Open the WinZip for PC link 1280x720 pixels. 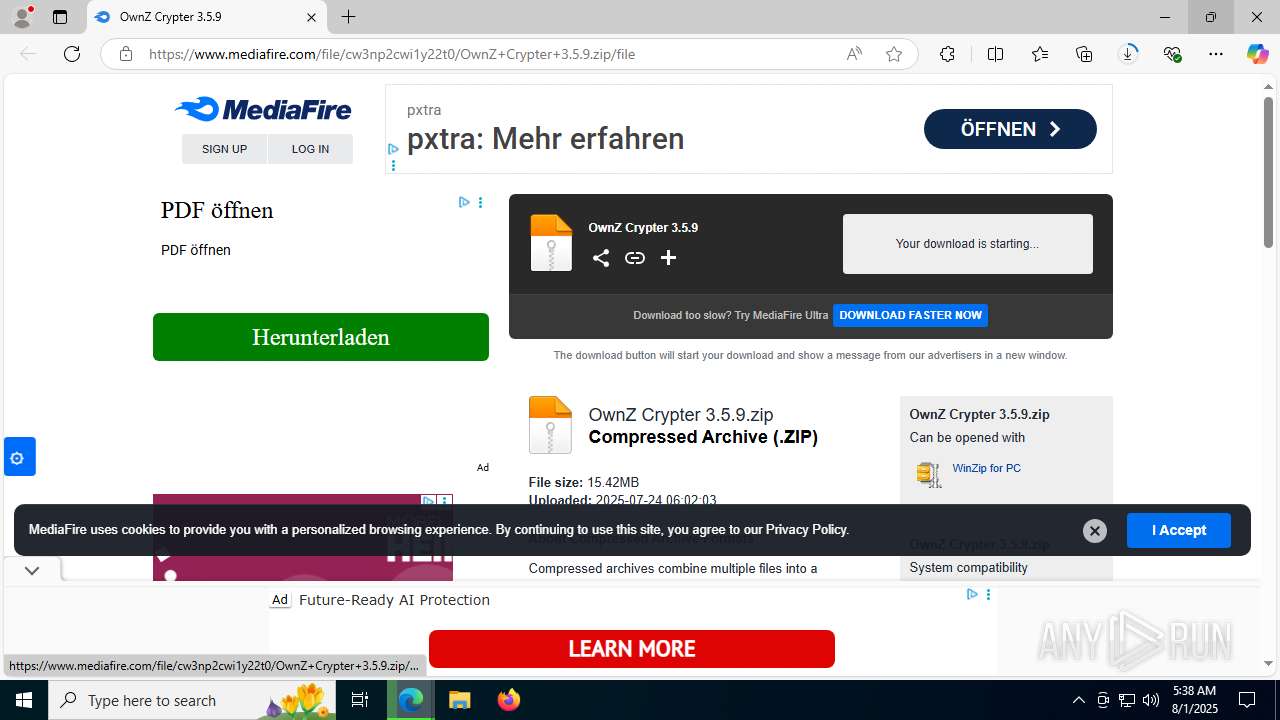coord(987,468)
